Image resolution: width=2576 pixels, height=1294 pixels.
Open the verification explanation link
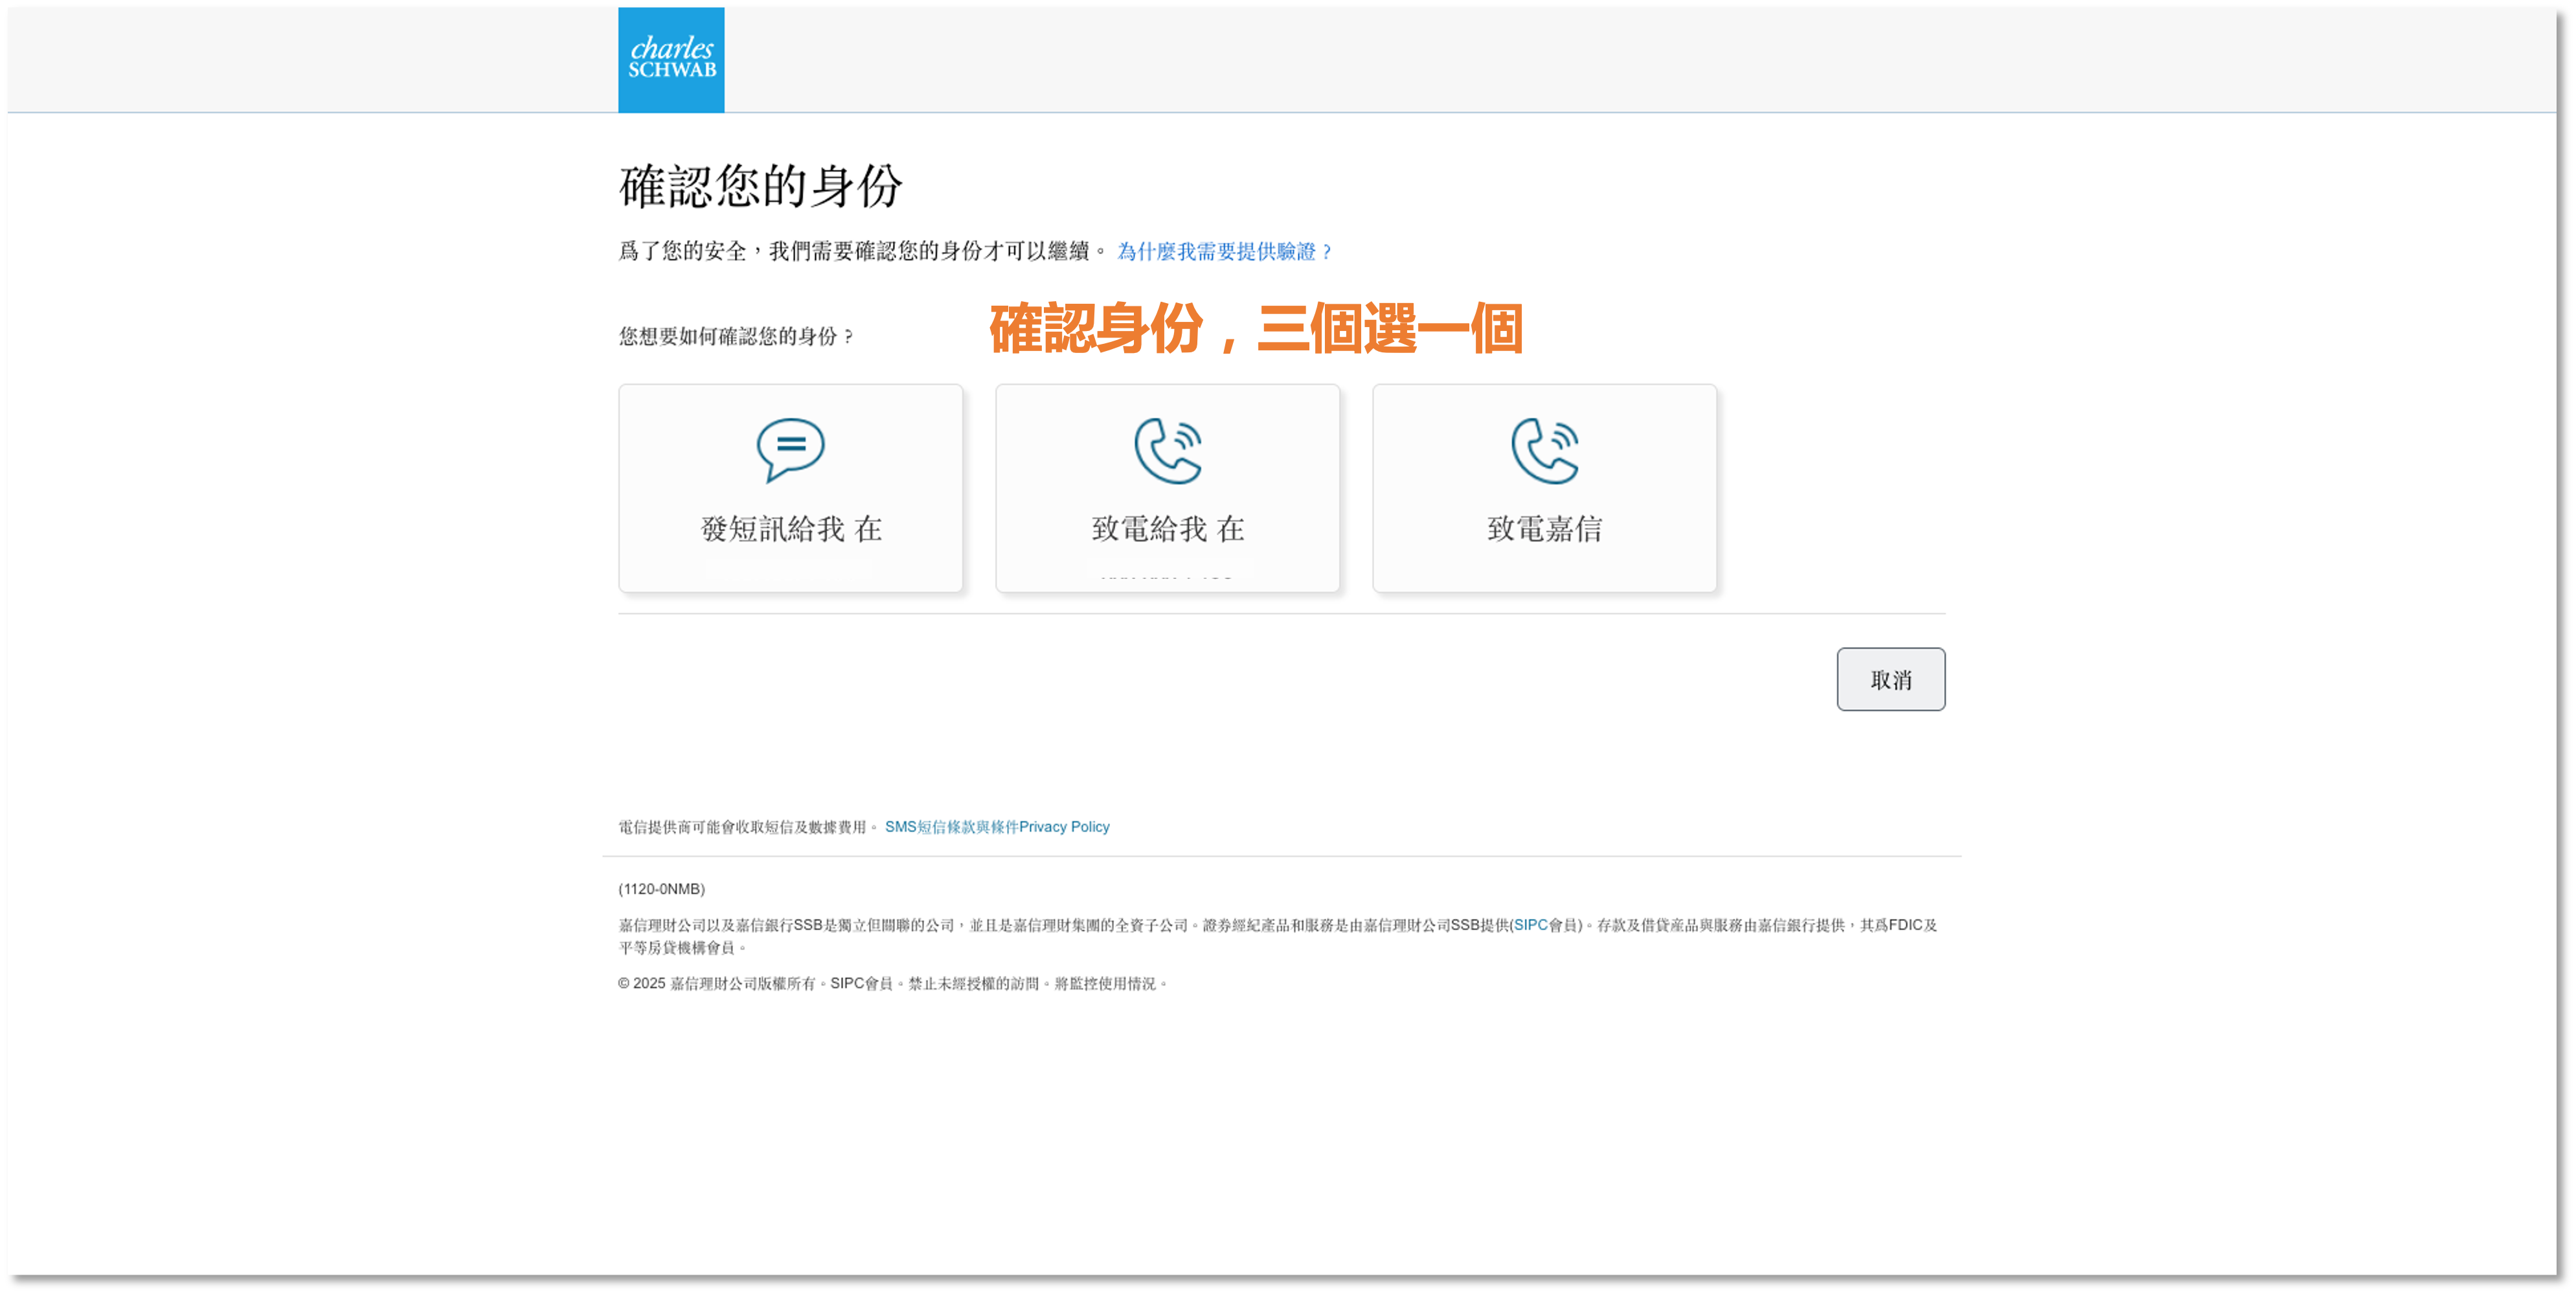coord(1224,252)
